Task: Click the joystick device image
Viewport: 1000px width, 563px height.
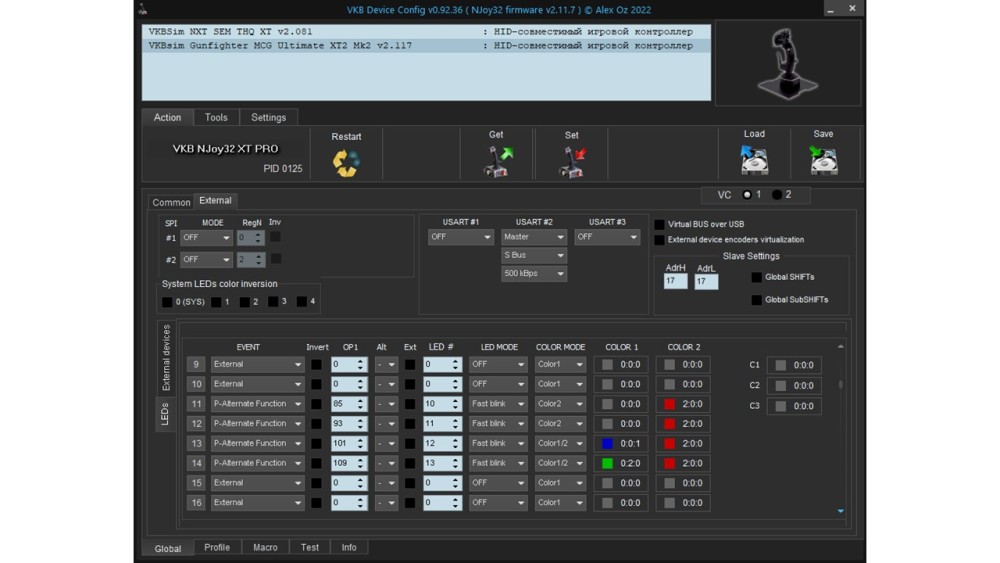Action: tap(787, 63)
